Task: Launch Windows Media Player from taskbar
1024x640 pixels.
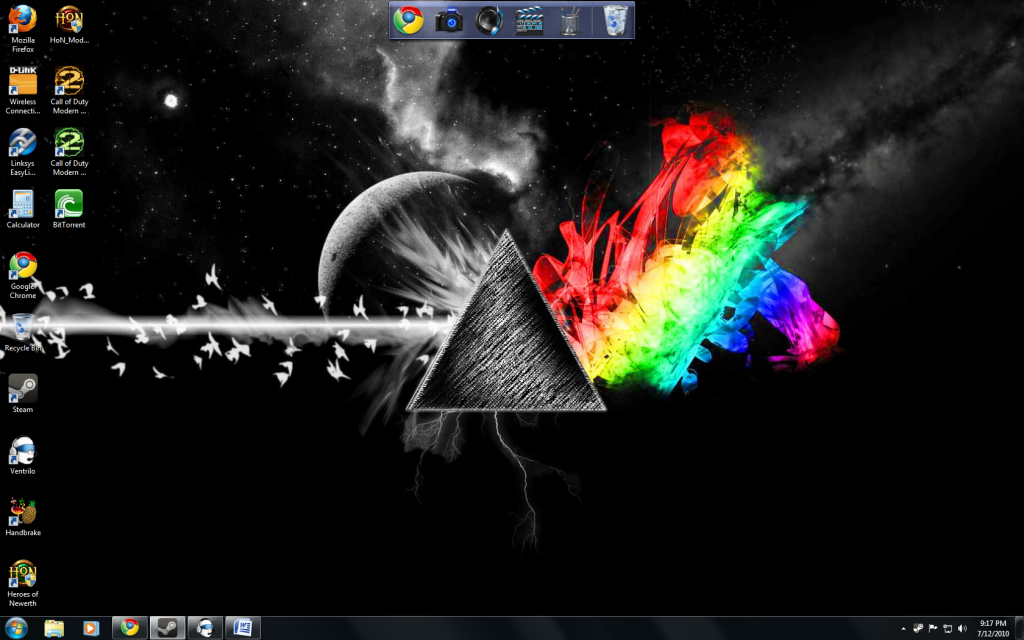Action: point(91,628)
